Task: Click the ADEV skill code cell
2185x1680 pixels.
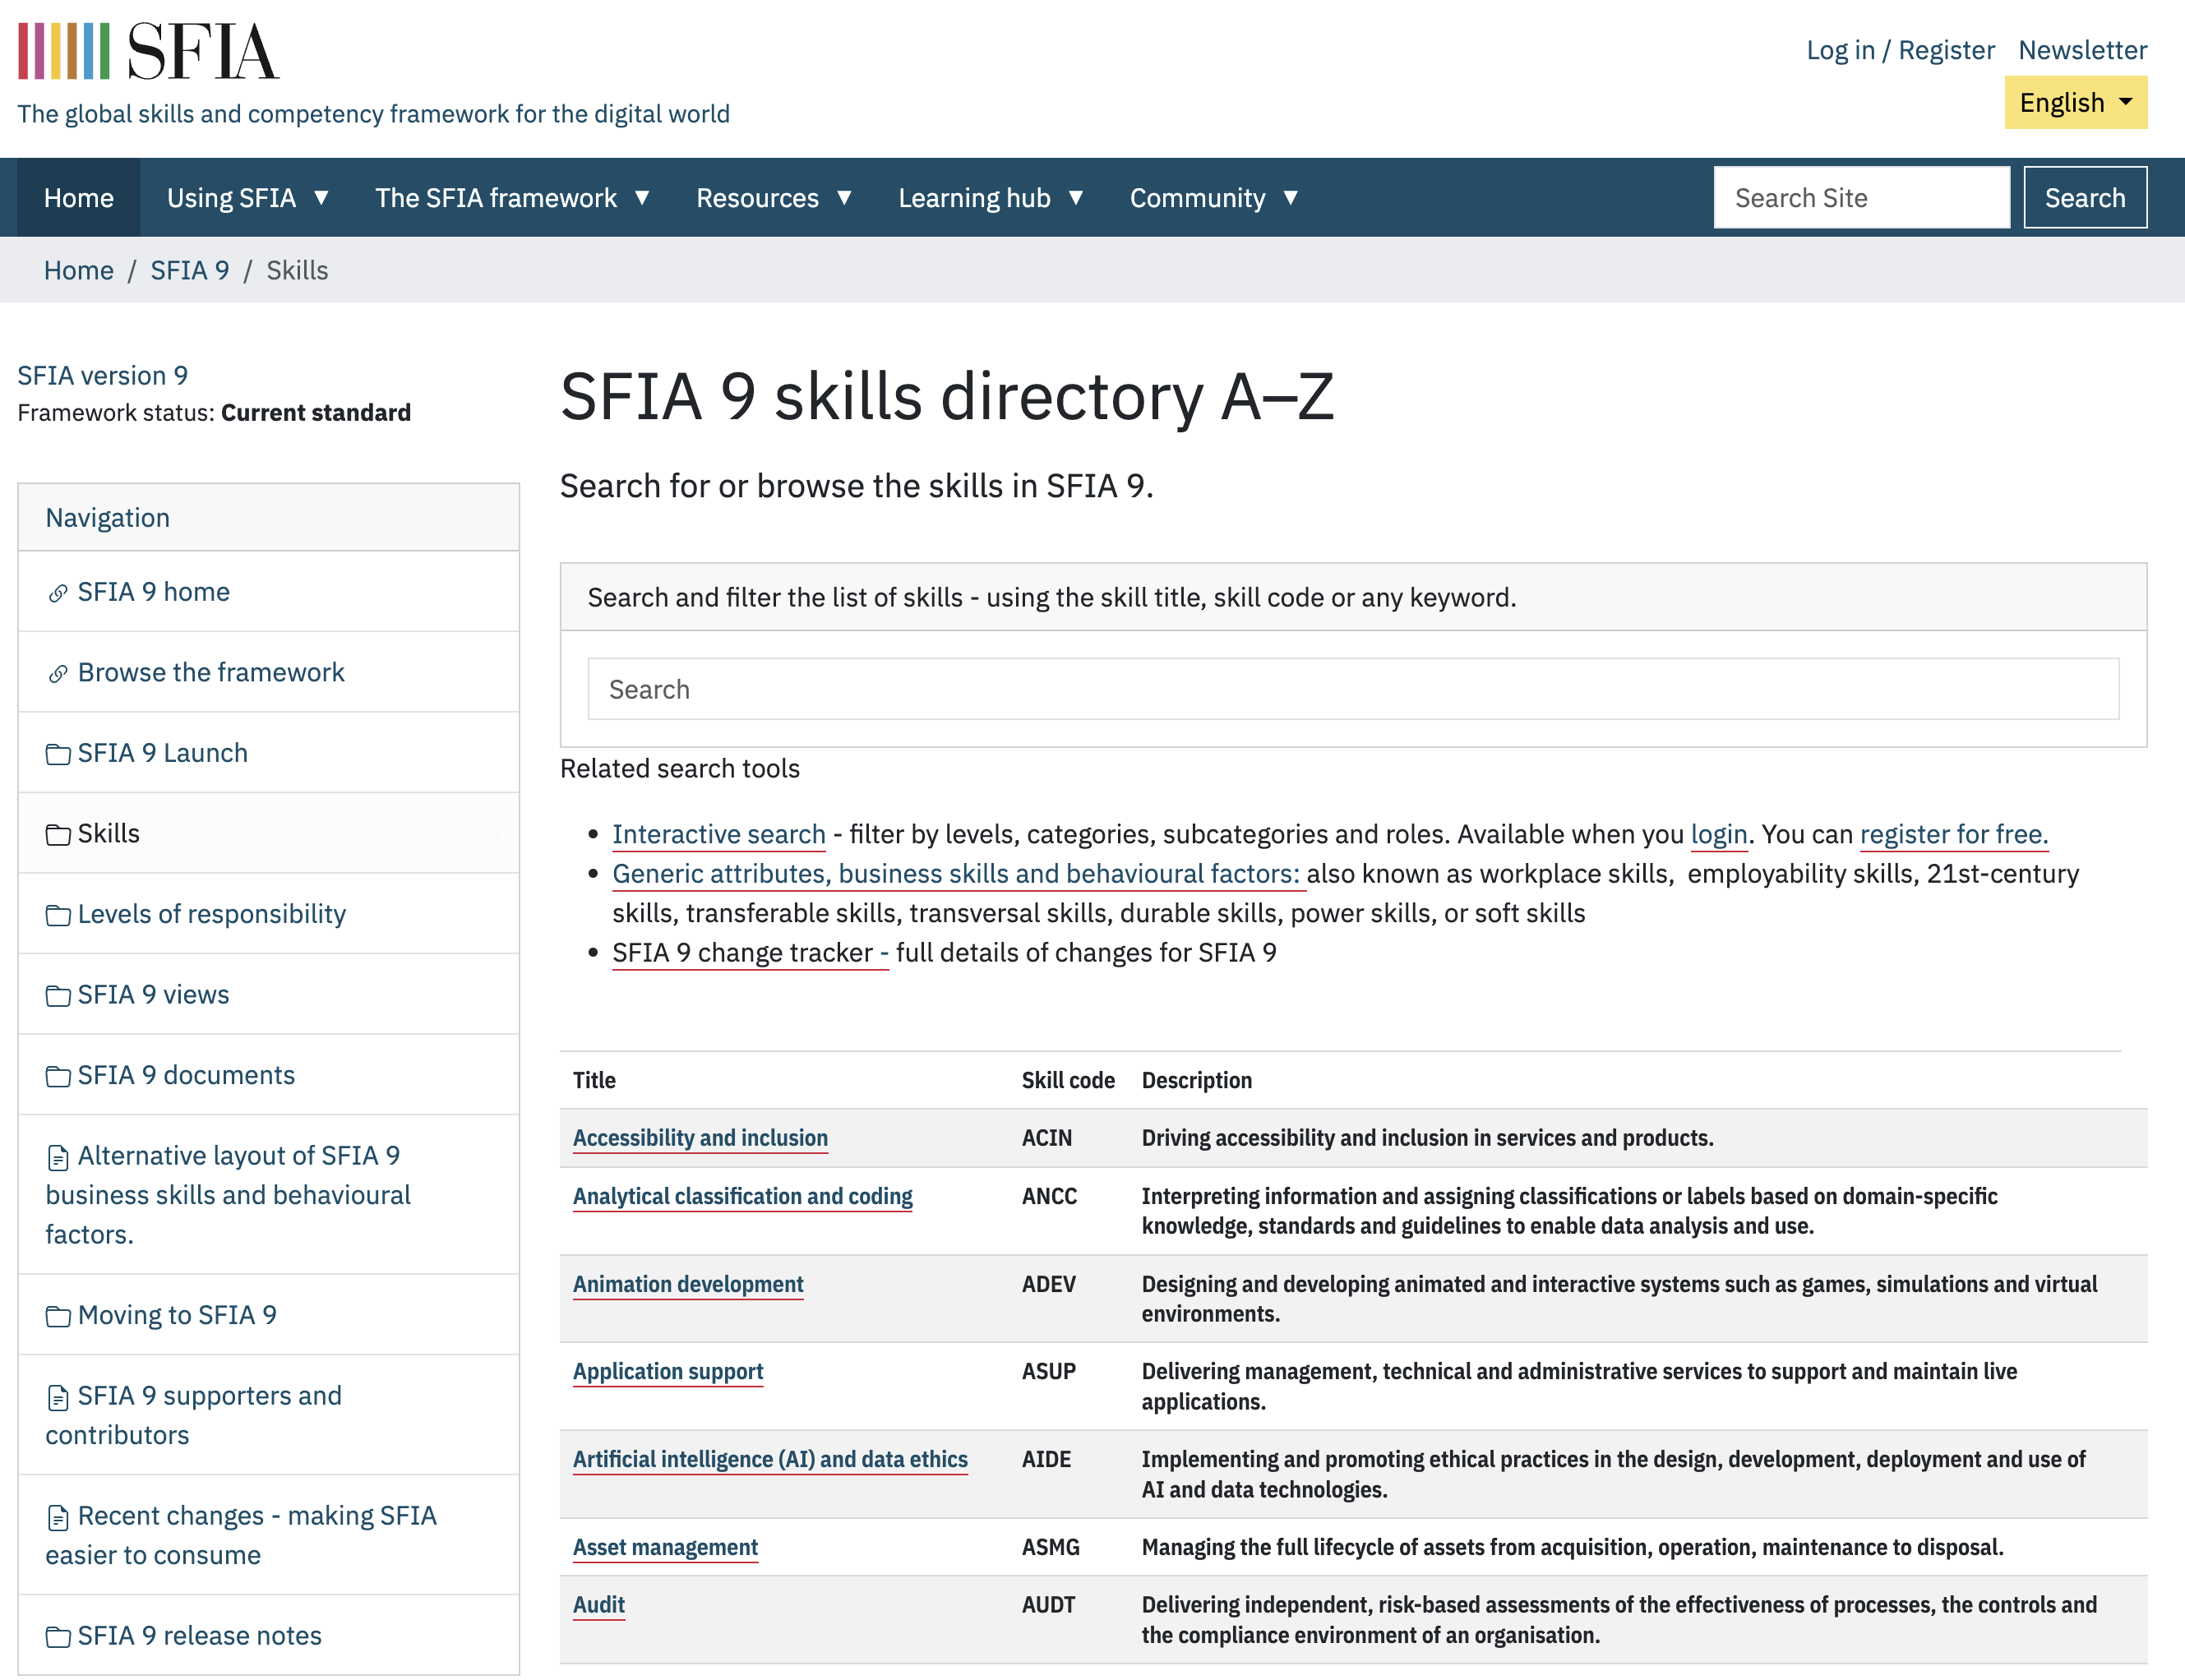Action: (x=1049, y=1284)
